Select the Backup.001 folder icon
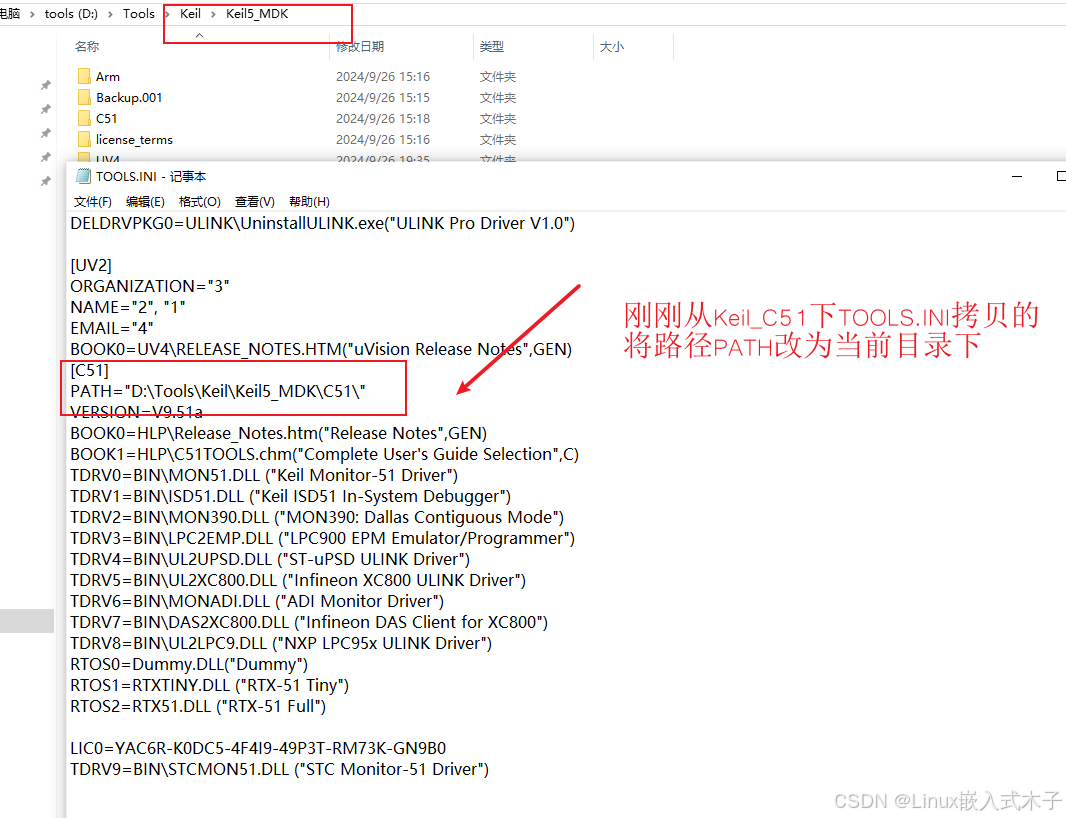Viewport: 1066px width, 818px height. click(x=84, y=98)
